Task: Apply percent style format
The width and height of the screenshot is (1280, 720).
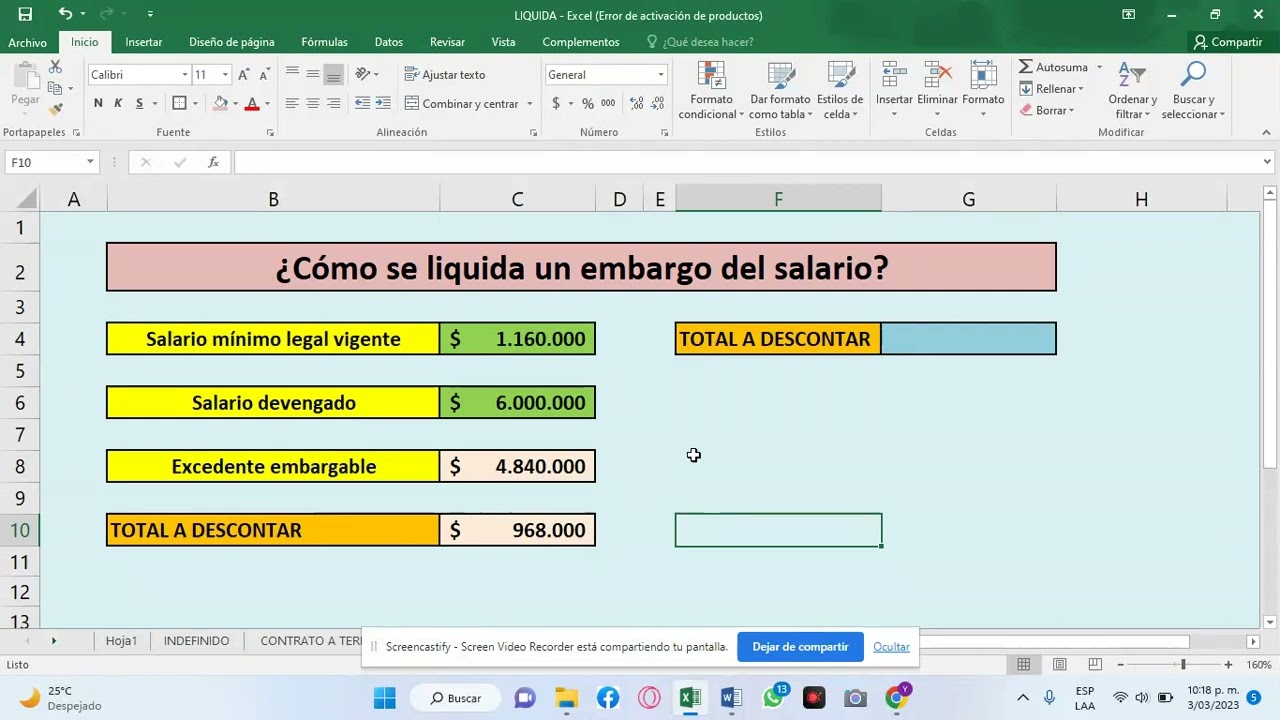Action: tap(587, 103)
